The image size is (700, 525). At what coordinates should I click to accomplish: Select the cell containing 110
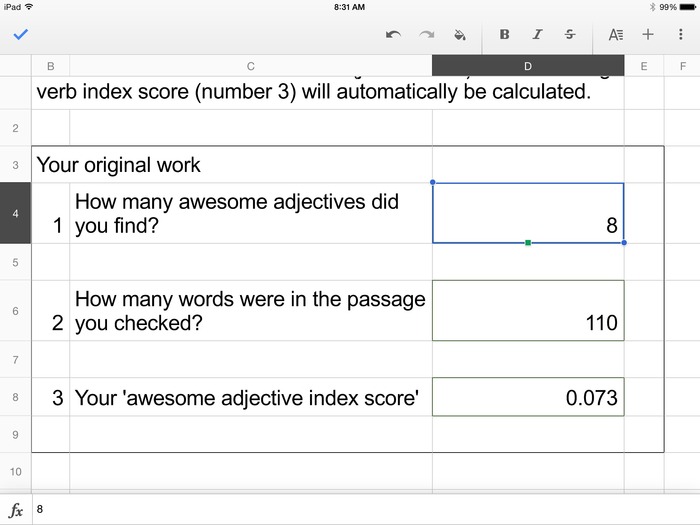pyautogui.click(x=528, y=311)
